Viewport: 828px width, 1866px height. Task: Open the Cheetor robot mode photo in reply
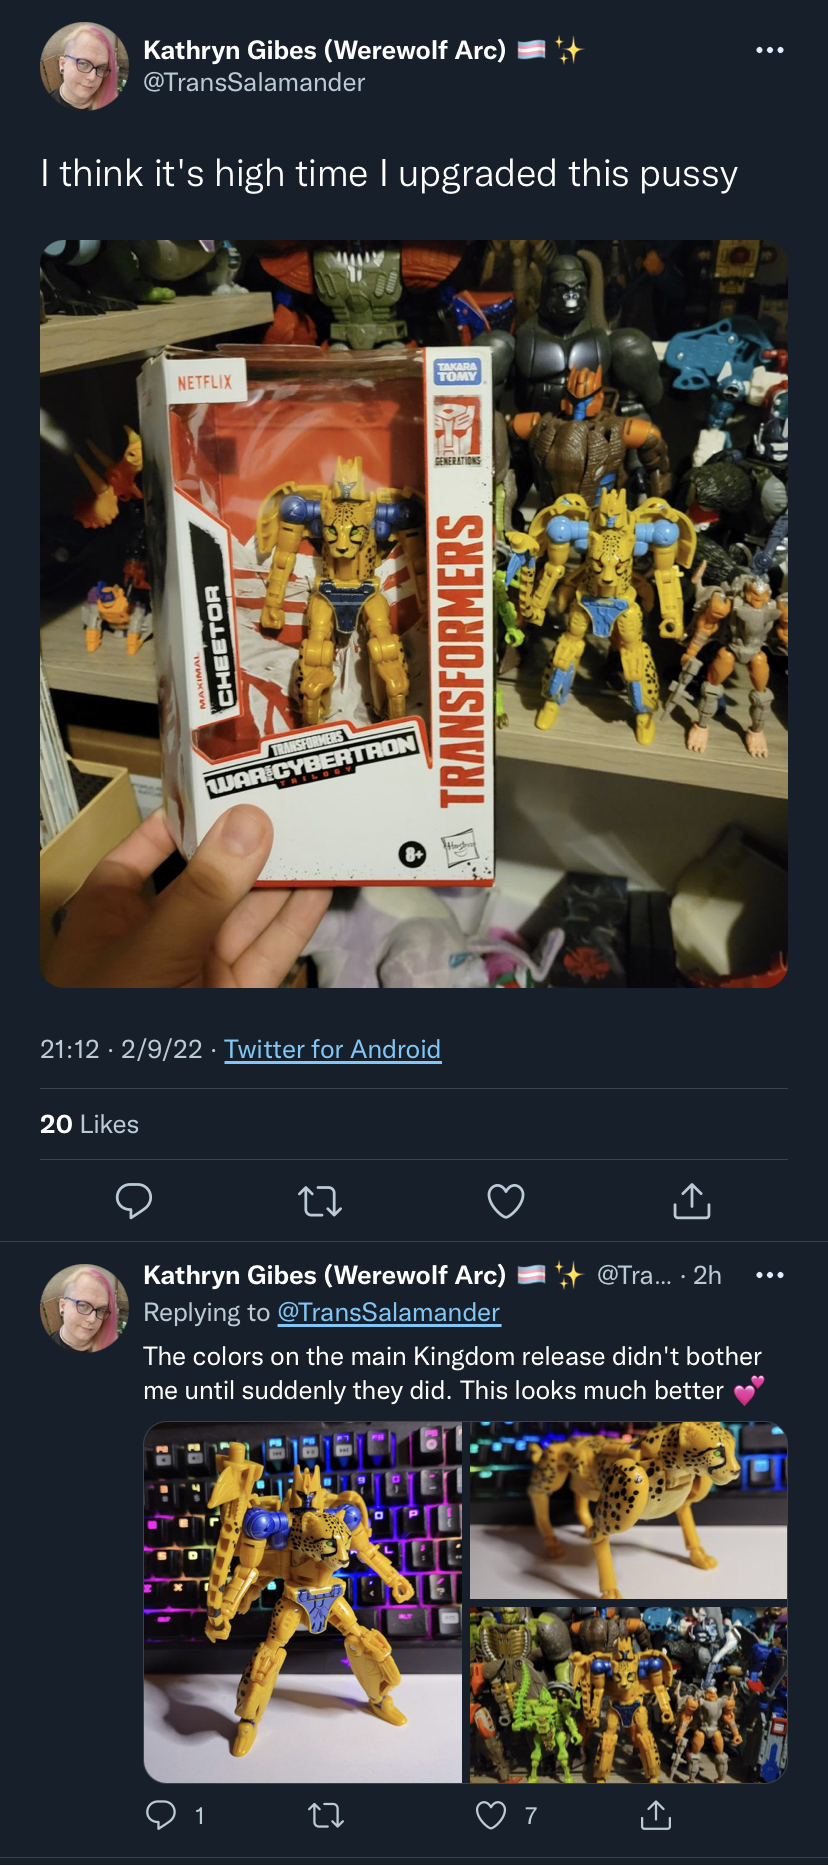pos(303,1602)
